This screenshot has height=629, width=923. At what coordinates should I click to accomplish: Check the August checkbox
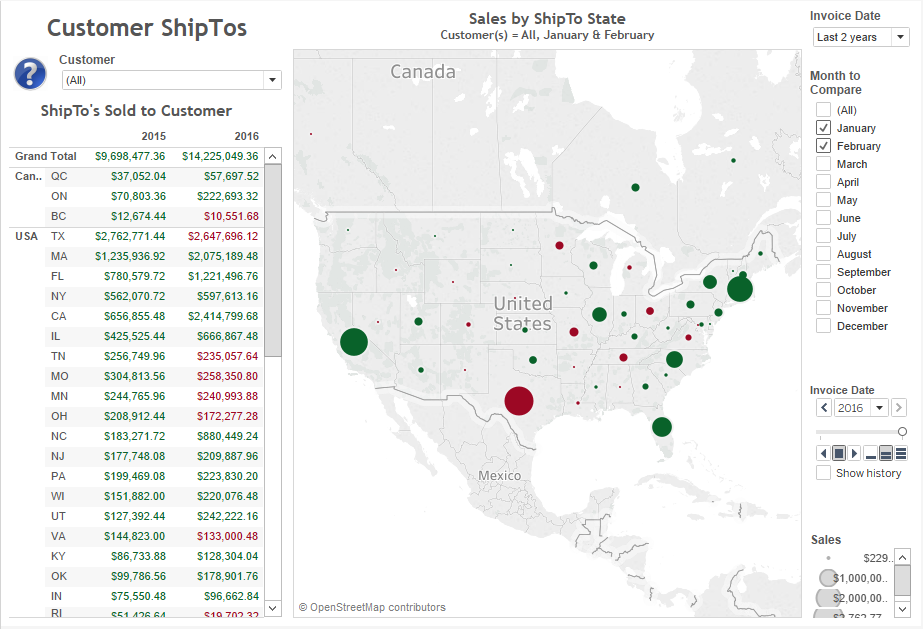point(824,254)
